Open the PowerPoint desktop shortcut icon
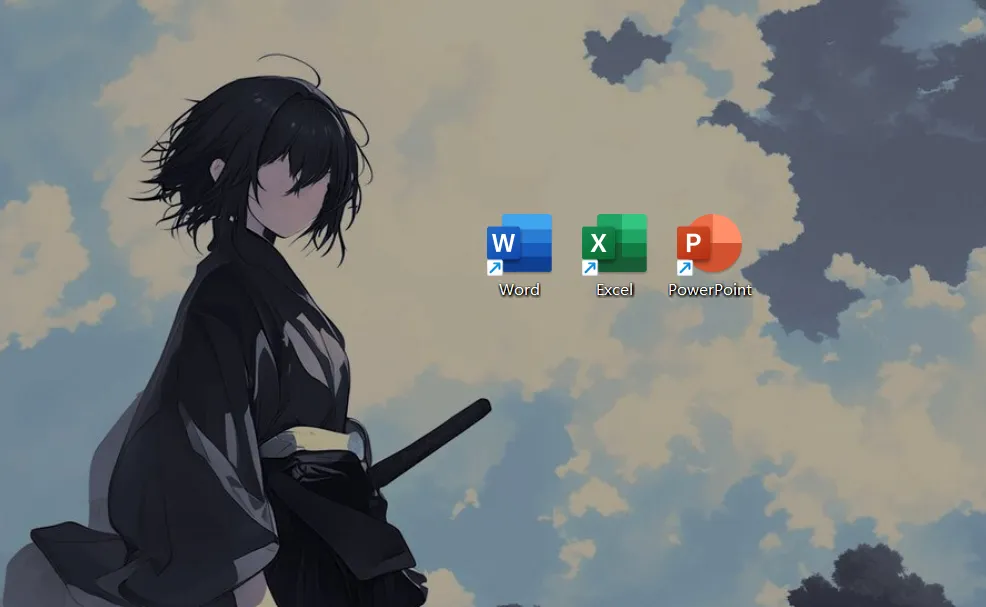 709,244
